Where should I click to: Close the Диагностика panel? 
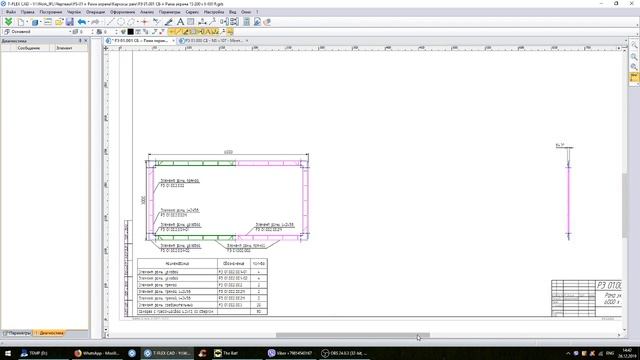point(86,41)
